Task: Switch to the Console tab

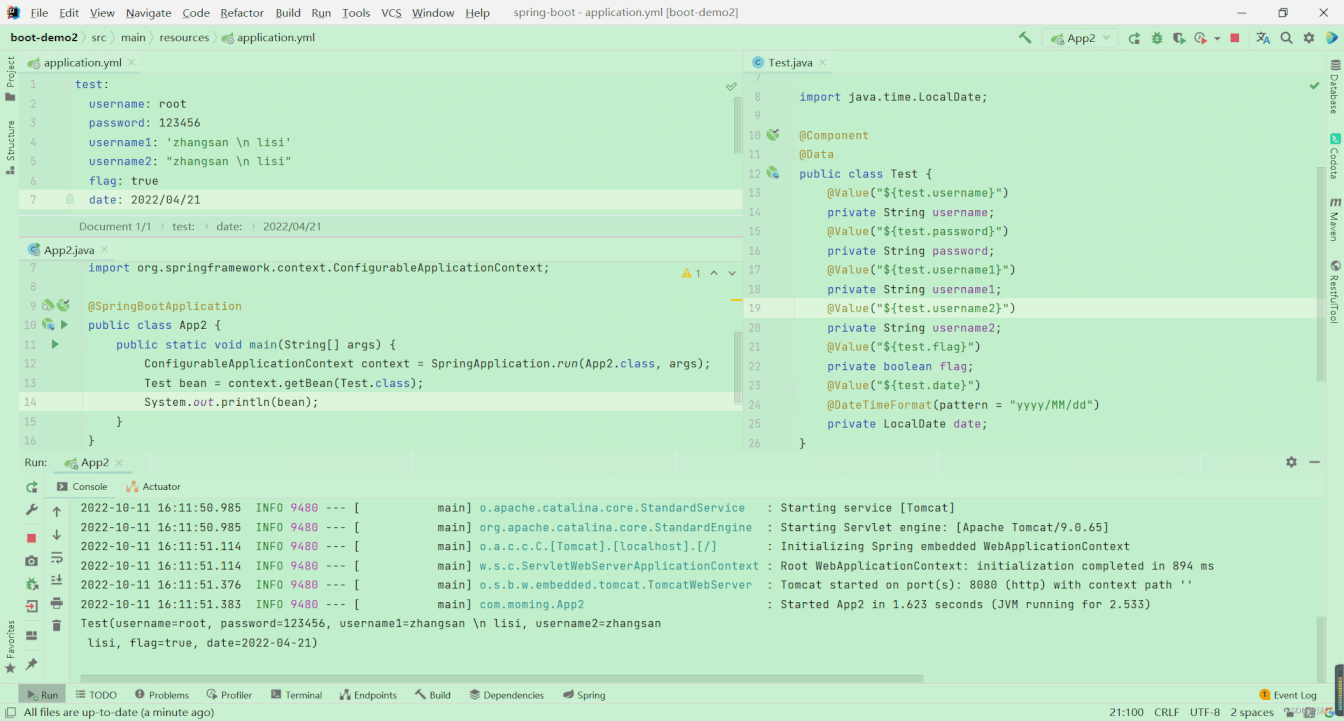Action: (82, 486)
